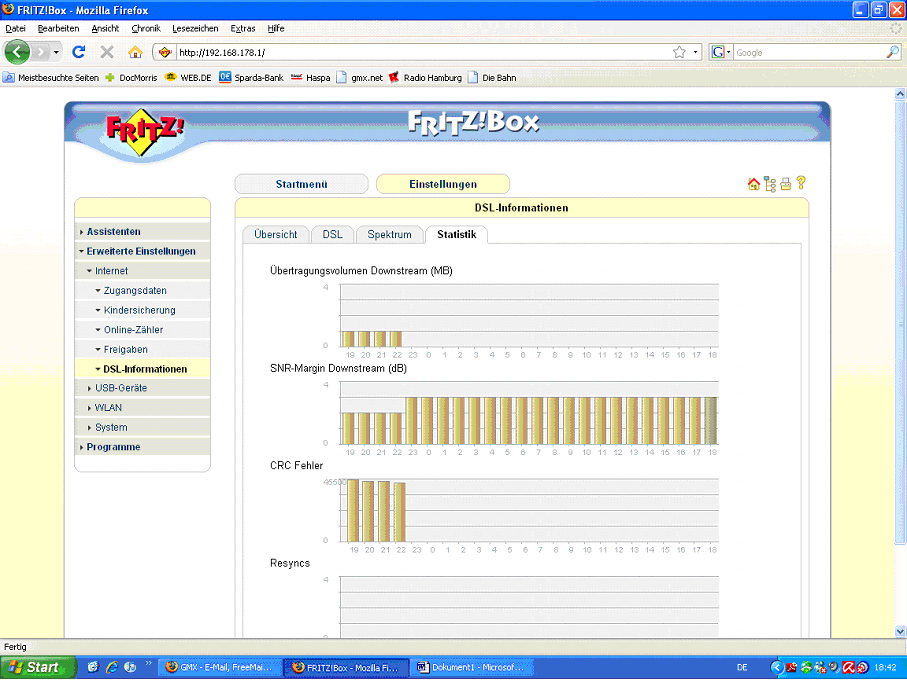Bookmark this page with the star icon

point(680,52)
